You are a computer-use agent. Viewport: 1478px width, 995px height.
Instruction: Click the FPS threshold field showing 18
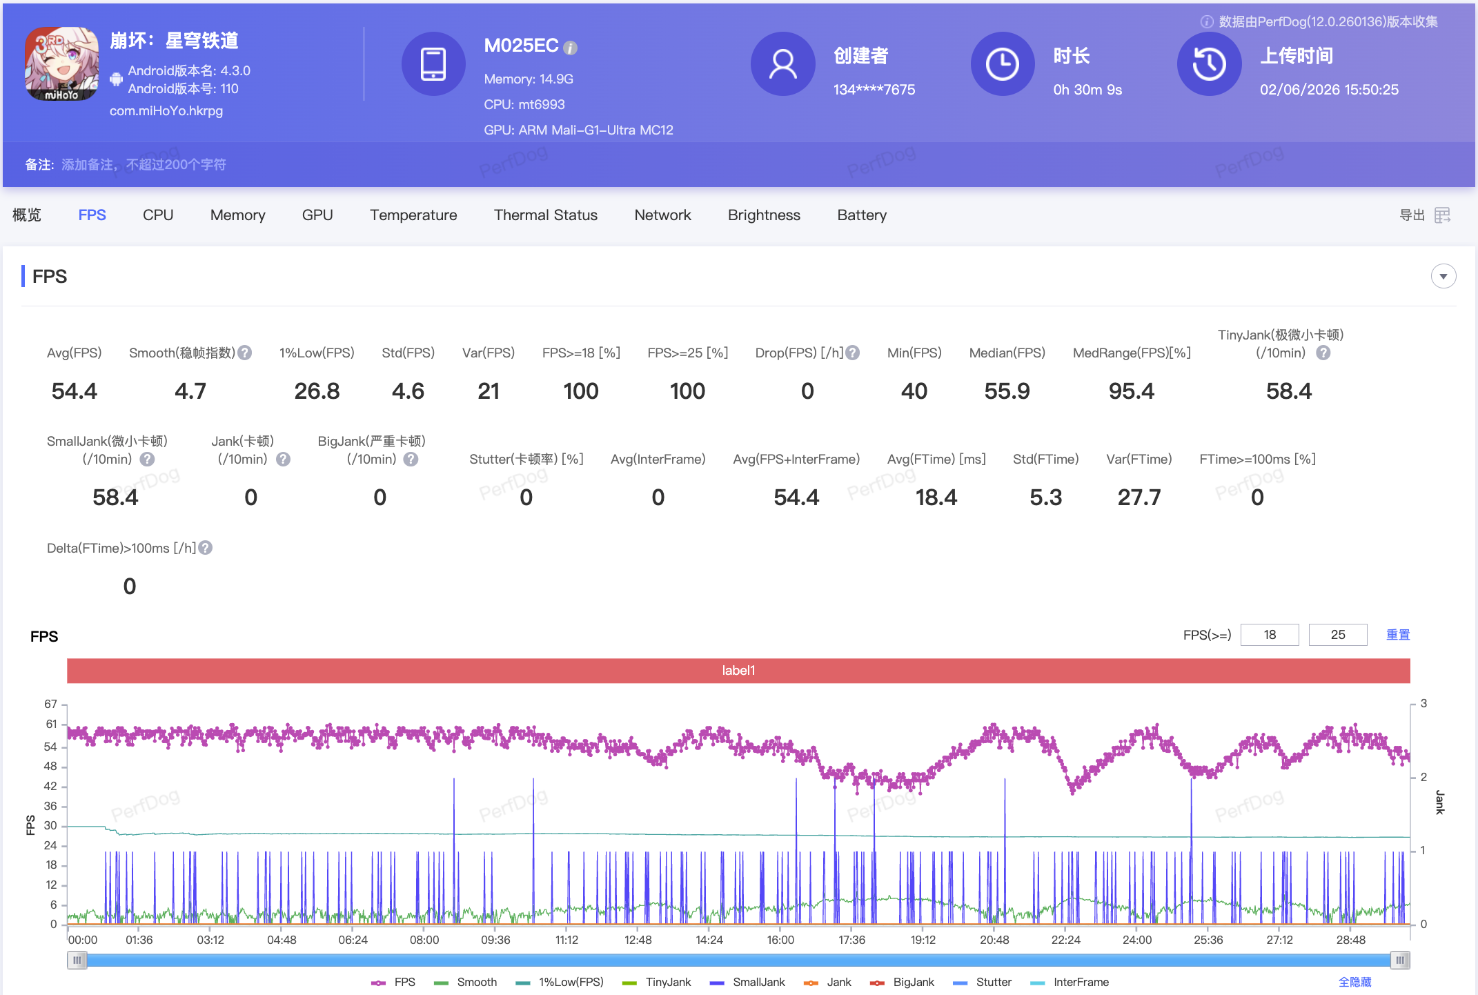pos(1270,635)
